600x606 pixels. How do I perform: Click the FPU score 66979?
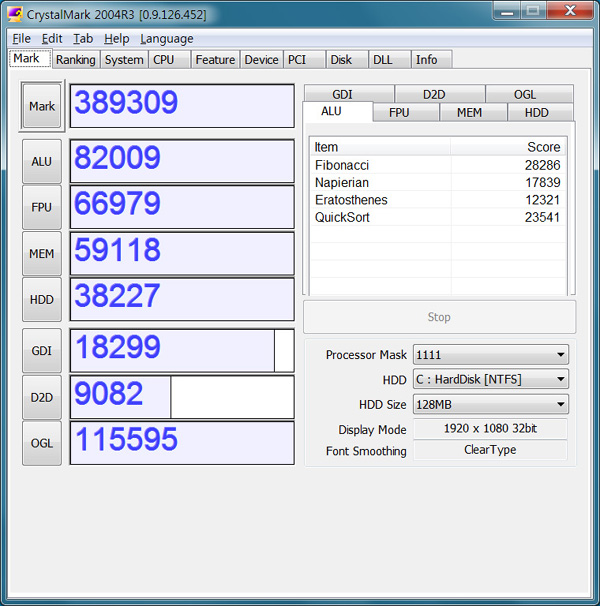click(182, 207)
